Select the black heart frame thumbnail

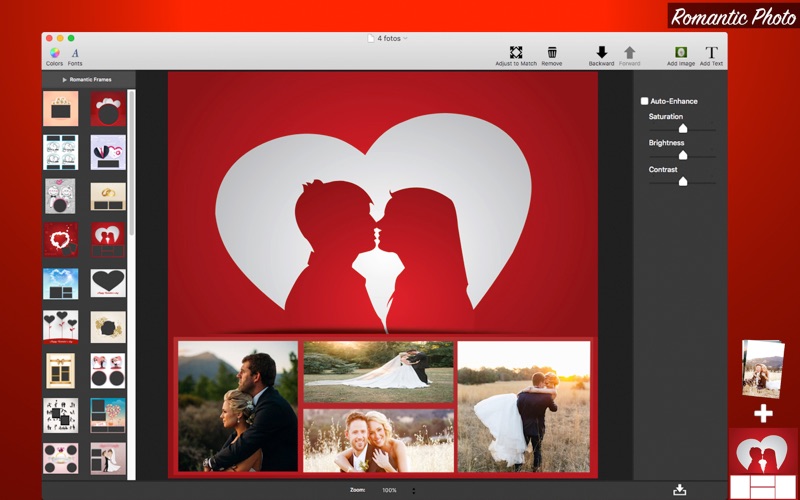108,283
